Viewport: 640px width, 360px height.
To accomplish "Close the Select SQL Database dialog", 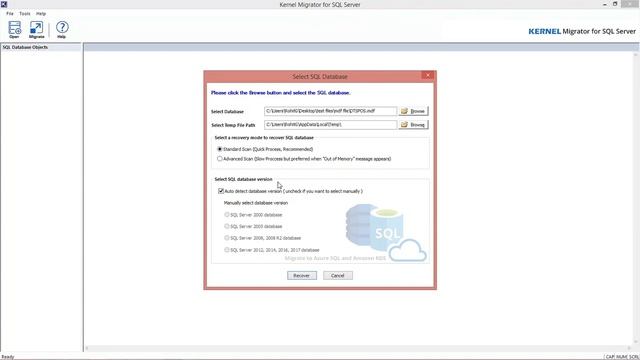I will 427,76.
